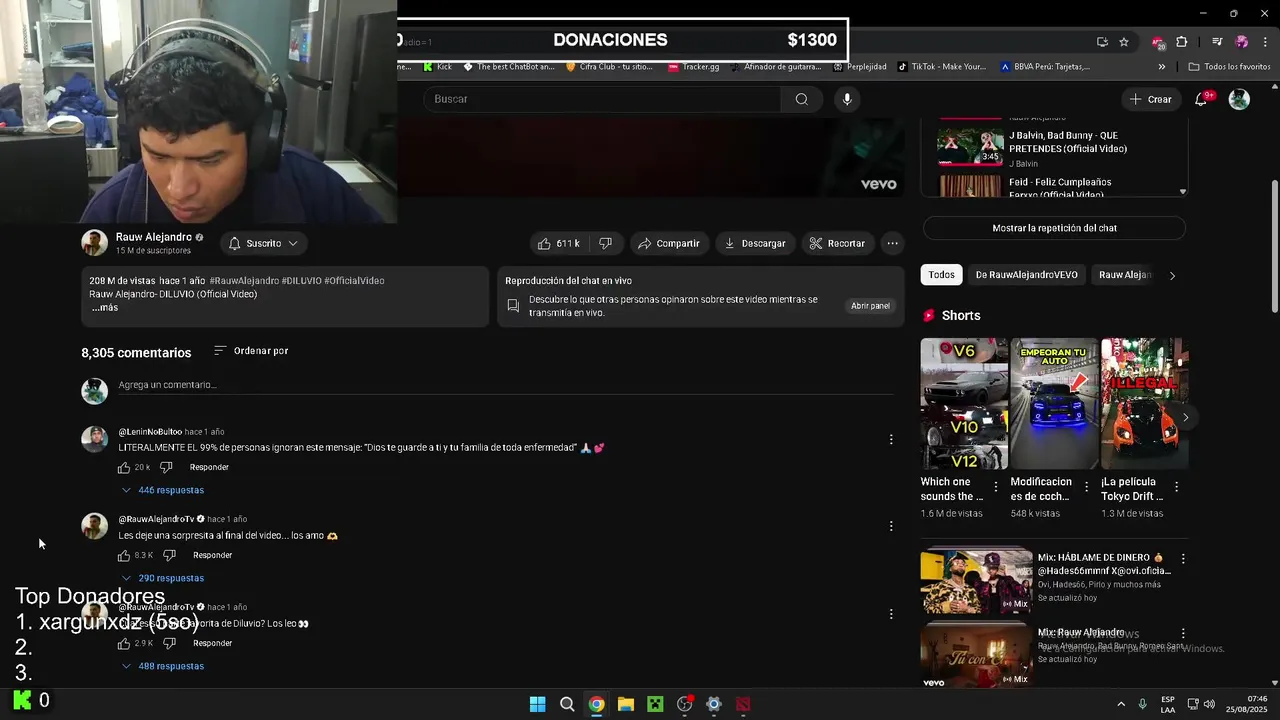Select the 'Todos' filter chip
This screenshot has width=1280, height=720.
[942, 275]
